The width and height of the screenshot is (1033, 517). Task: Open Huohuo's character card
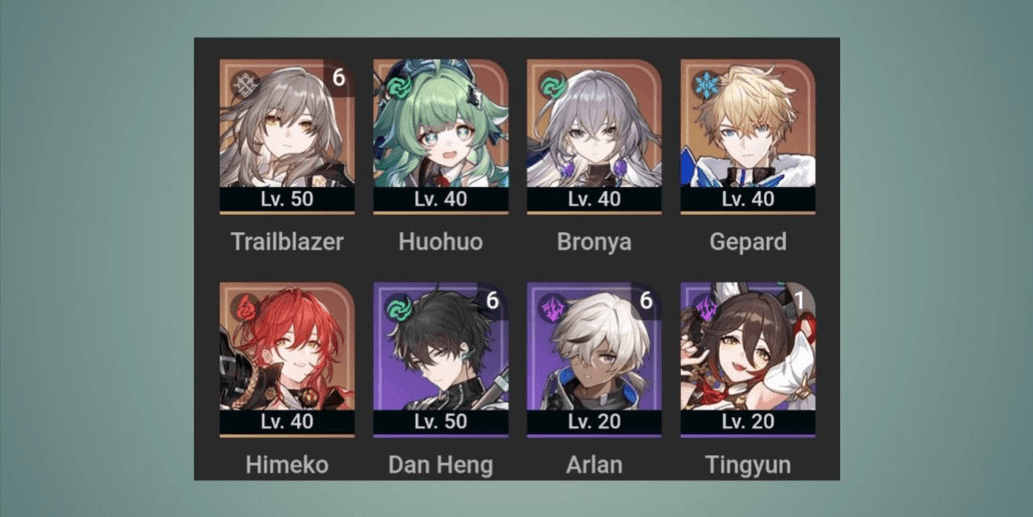tap(441, 136)
